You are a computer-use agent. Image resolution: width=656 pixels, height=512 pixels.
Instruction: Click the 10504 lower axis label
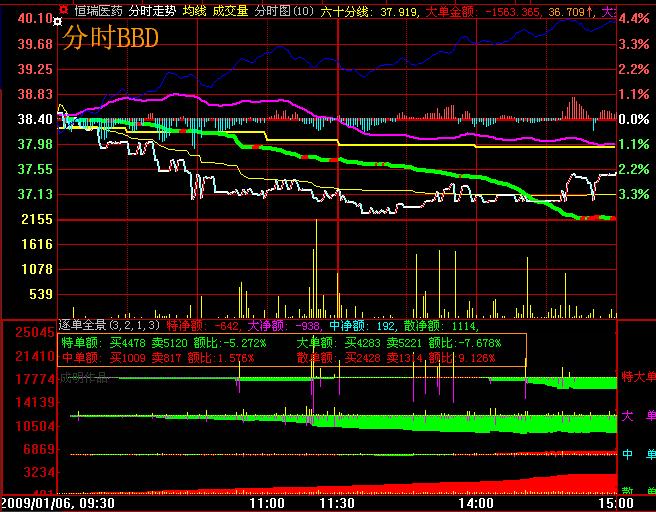pyautogui.click(x=35, y=426)
